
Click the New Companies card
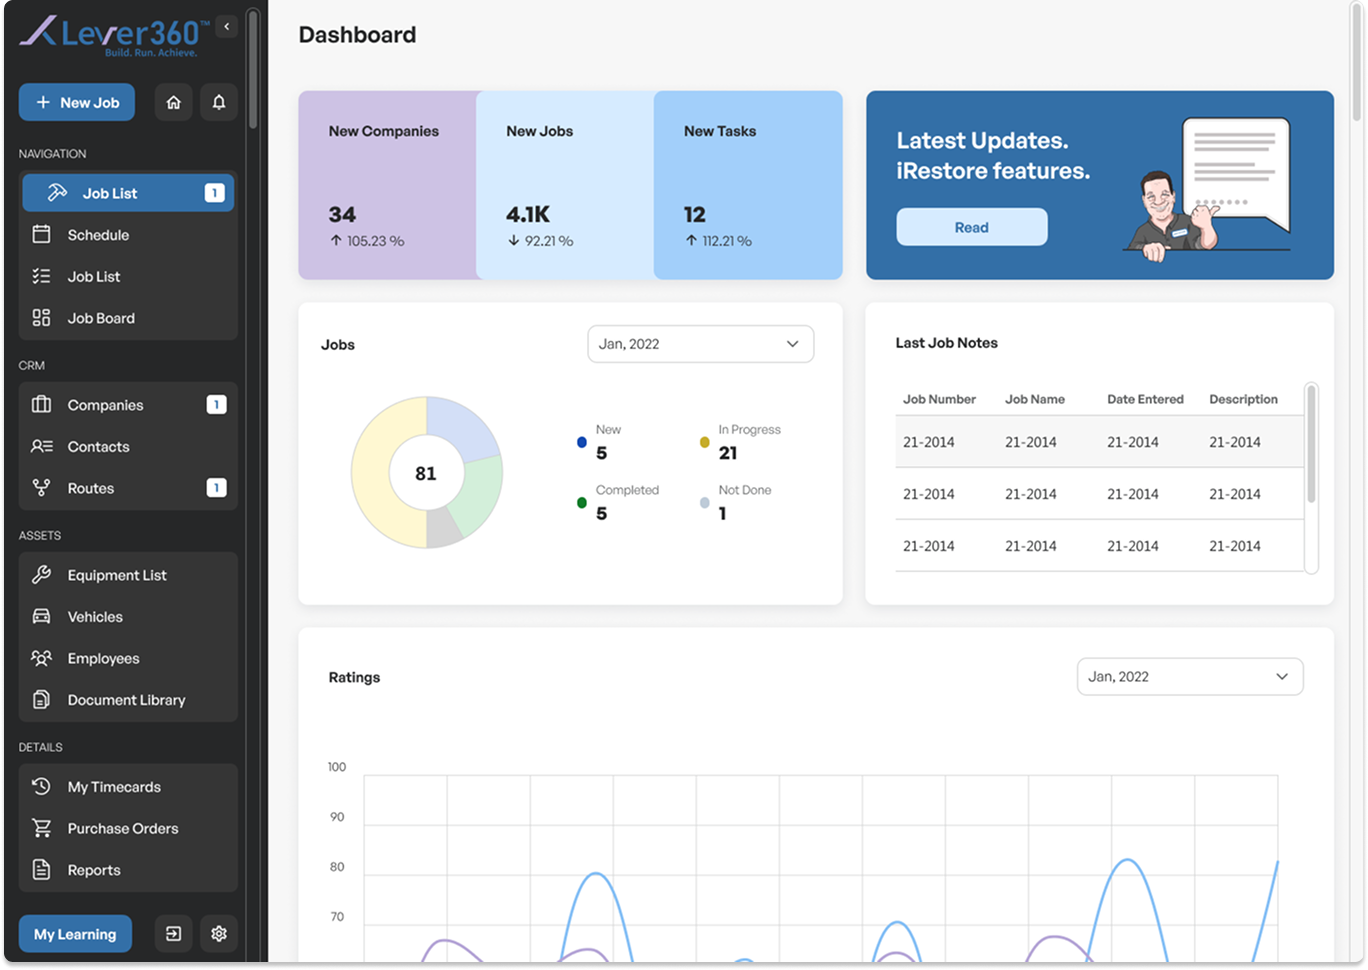coord(388,185)
